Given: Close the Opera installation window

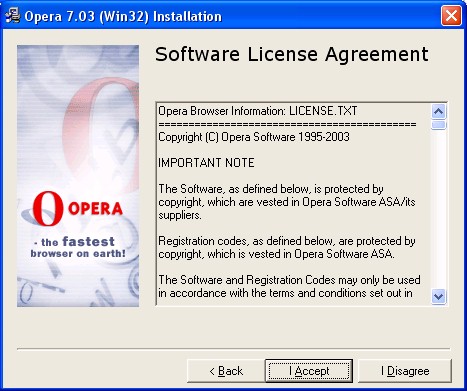Looking at the screenshot, I should click(451, 15).
